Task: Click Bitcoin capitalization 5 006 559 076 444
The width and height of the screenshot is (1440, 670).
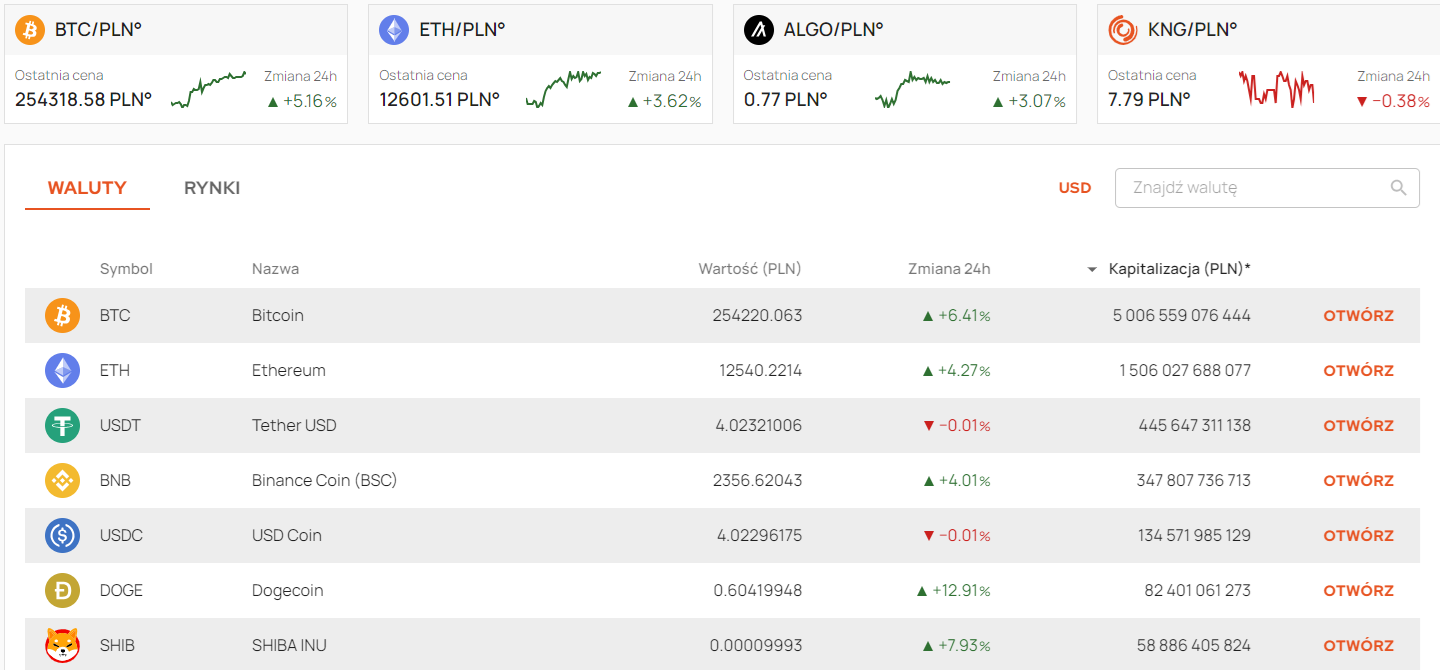Action: coord(1182,316)
